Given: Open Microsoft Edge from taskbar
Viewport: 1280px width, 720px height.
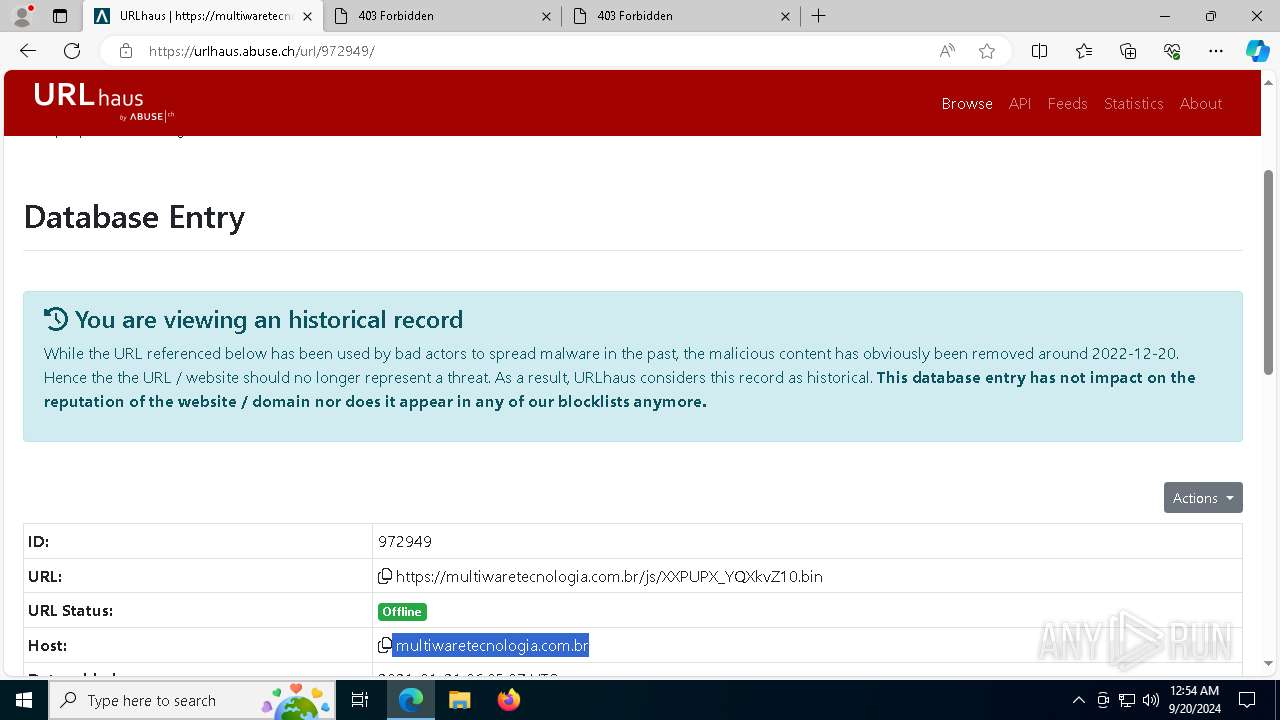Looking at the screenshot, I should point(411,700).
